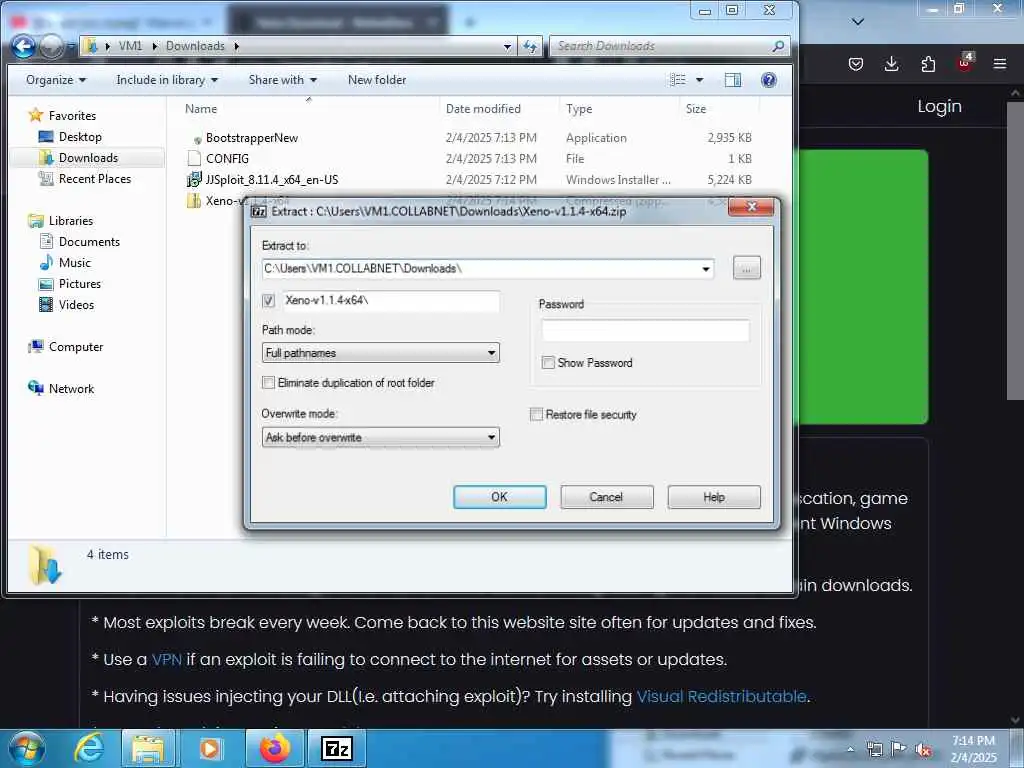
Task: Open the Visual Redistributable link
Action: coord(721,697)
